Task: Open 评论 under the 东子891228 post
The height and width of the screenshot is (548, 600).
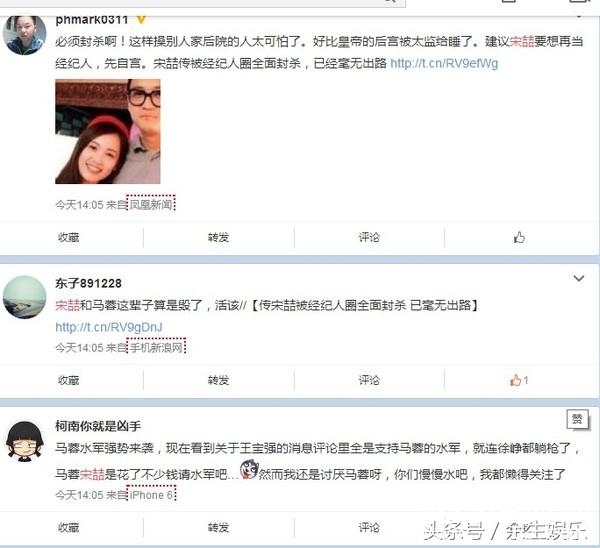Action: [x=369, y=380]
